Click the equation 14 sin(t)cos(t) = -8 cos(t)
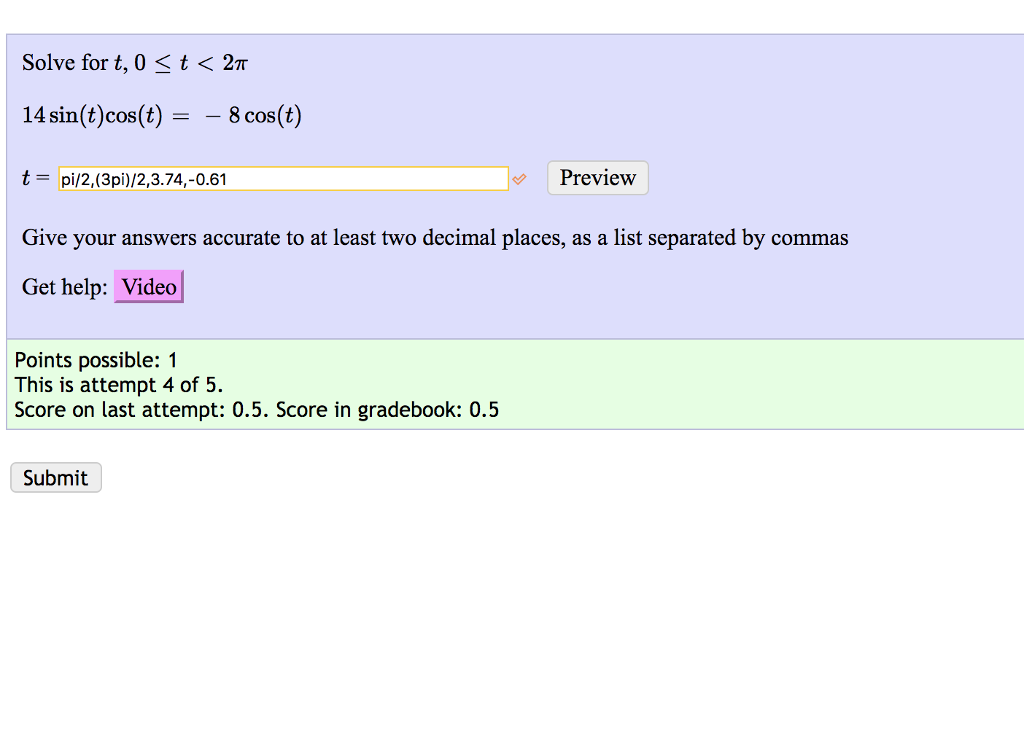Screen dimensions: 1024x742 [x=160, y=115]
